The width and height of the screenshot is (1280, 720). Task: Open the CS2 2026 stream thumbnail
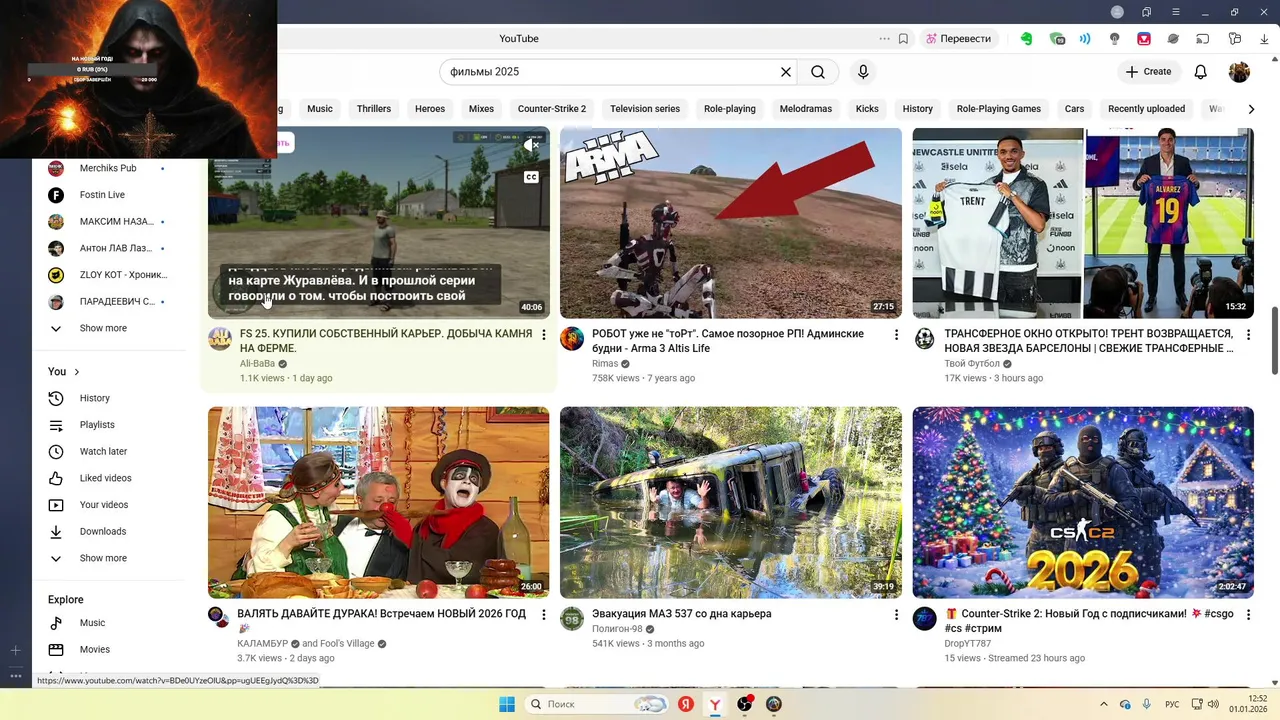[1083, 502]
